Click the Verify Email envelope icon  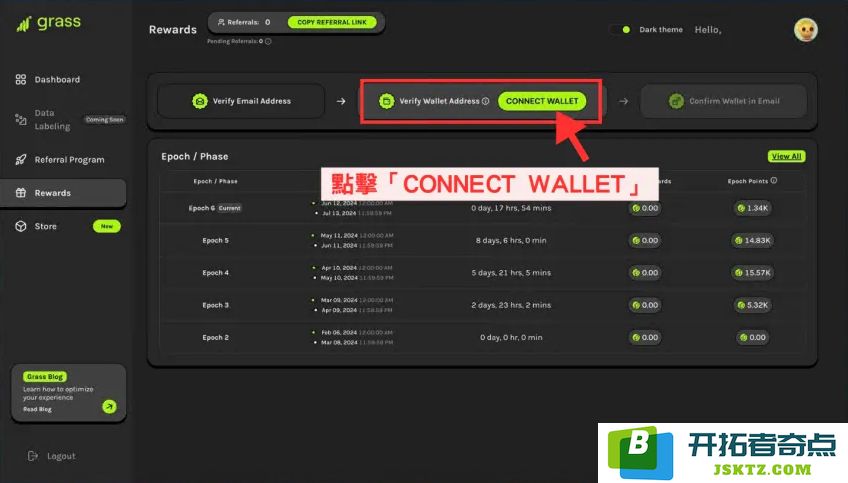pyautogui.click(x=200, y=101)
